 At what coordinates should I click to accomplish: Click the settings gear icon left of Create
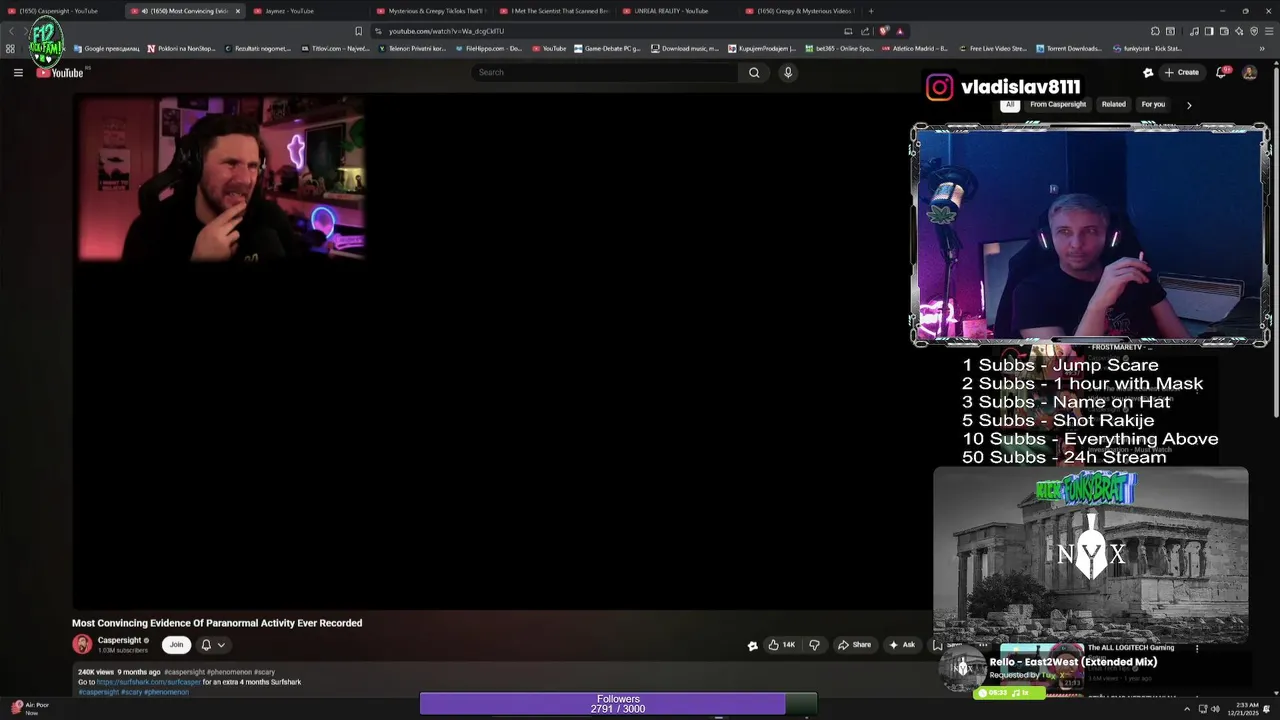(1148, 72)
